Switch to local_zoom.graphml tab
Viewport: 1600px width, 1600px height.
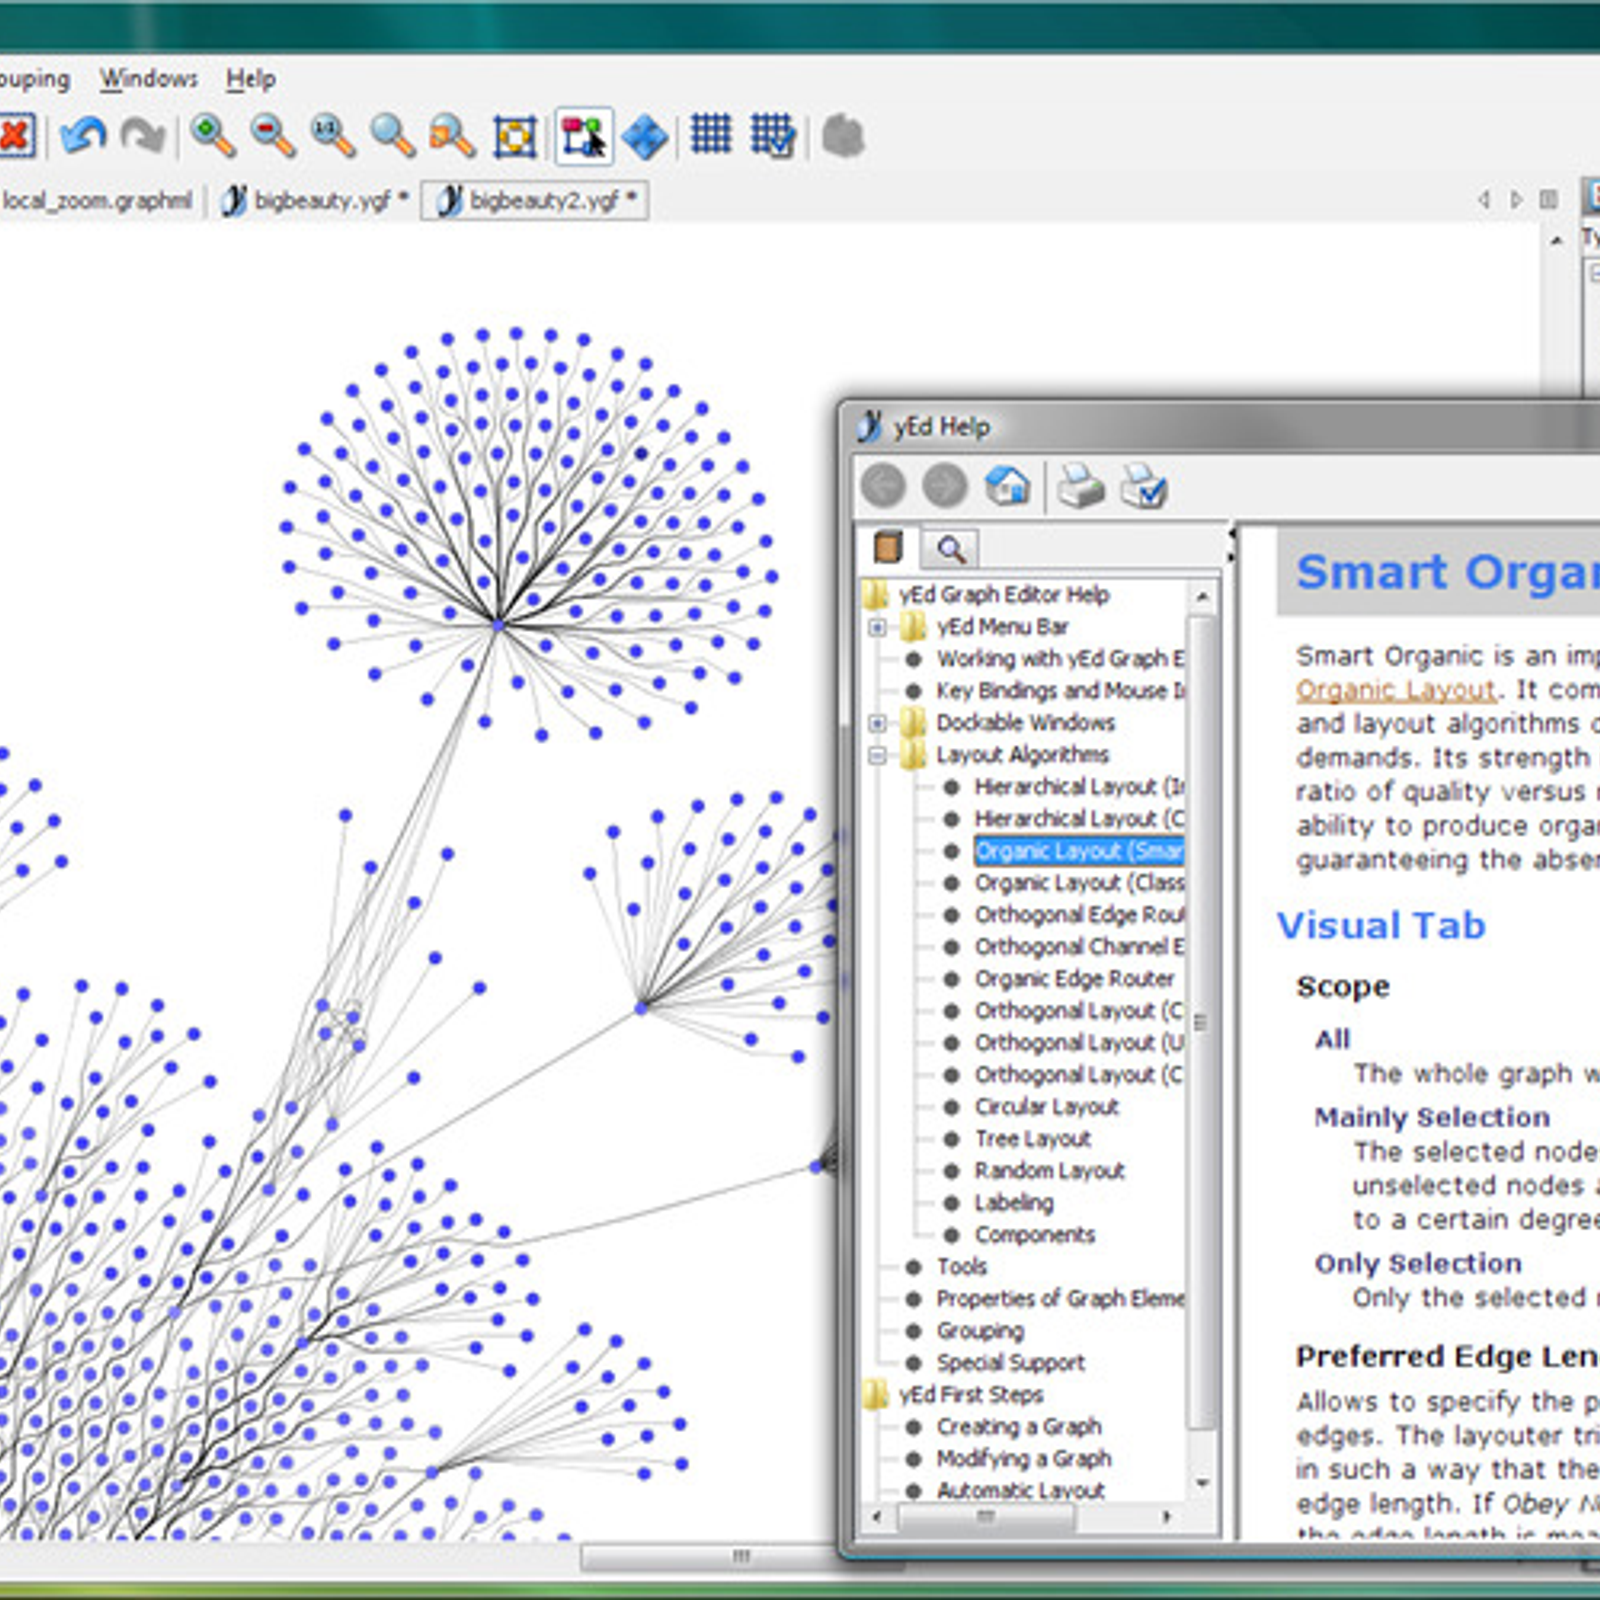(x=96, y=200)
